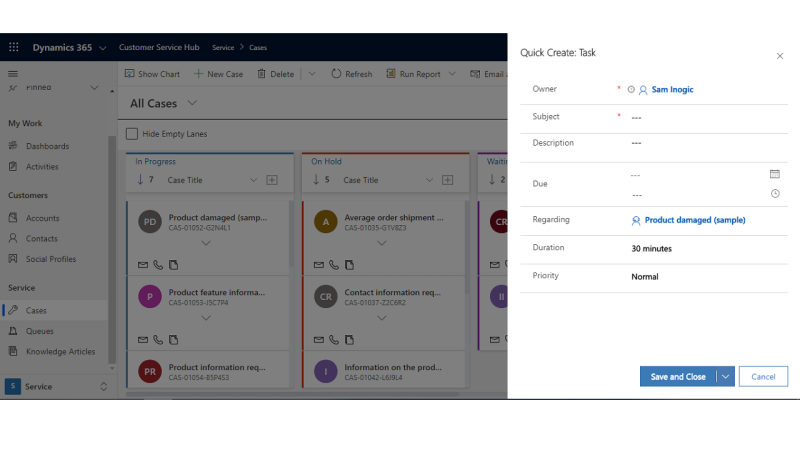
Task: Expand the Save and Close dropdown arrow
Action: point(726,377)
